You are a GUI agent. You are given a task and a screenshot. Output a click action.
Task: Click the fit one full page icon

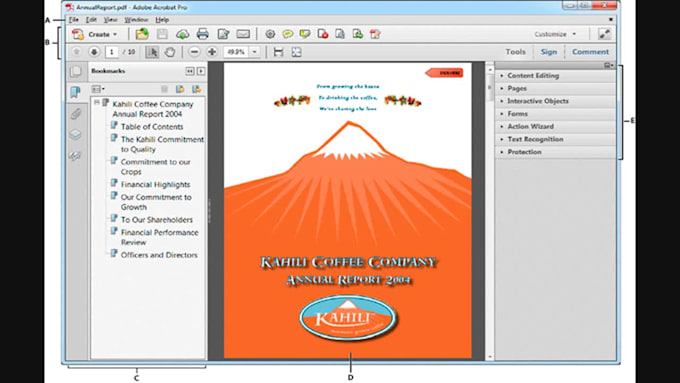296,52
